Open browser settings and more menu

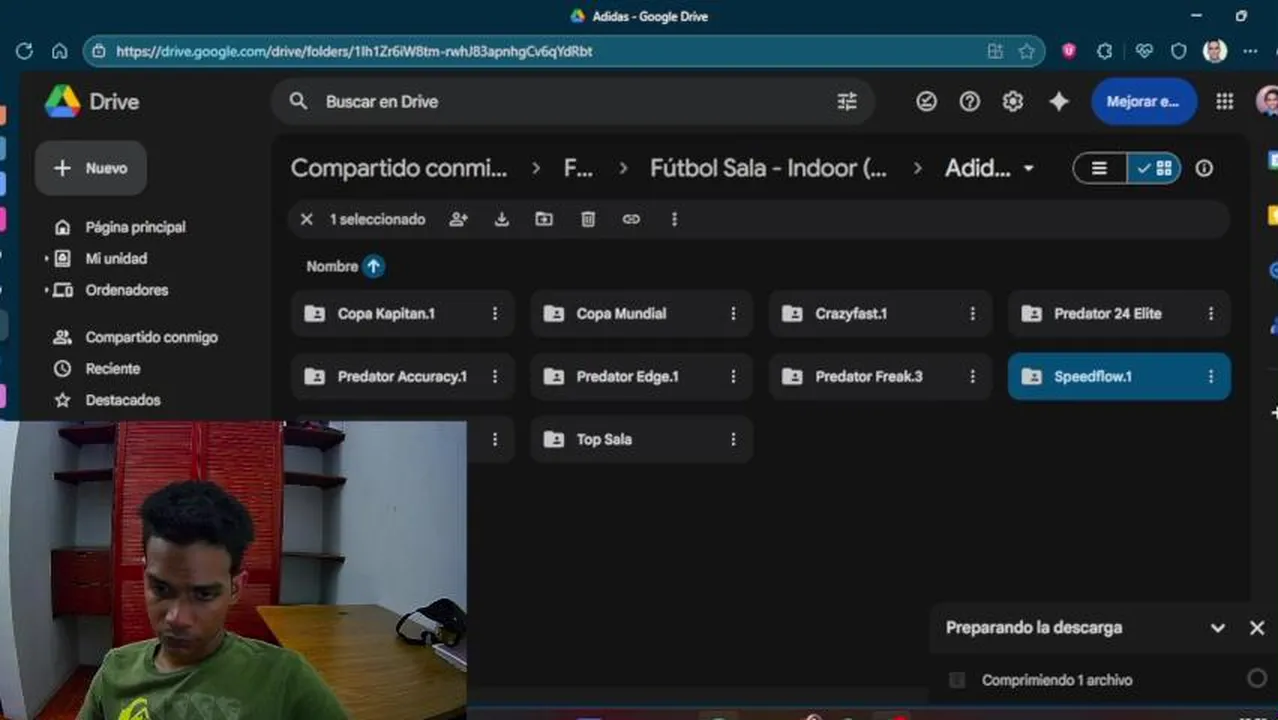[x=1250, y=51]
